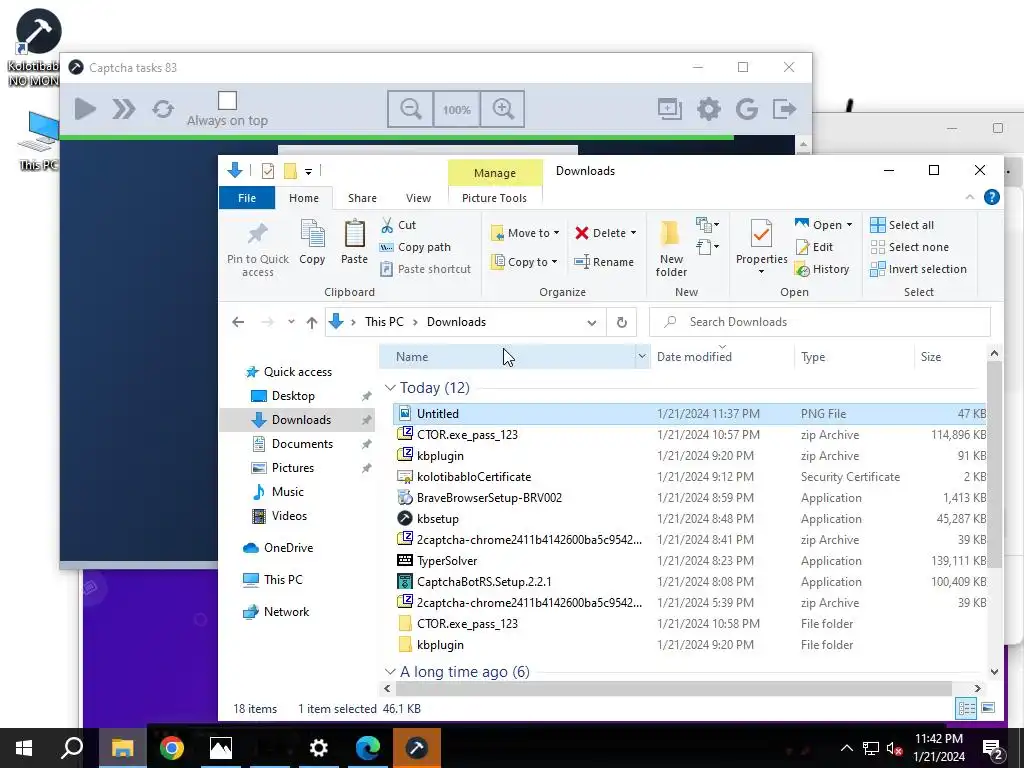Image resolution: width=1024 pixels, height=768 pixels.
Task: Open the Windows Start menu
Action: tap(24, 748)
